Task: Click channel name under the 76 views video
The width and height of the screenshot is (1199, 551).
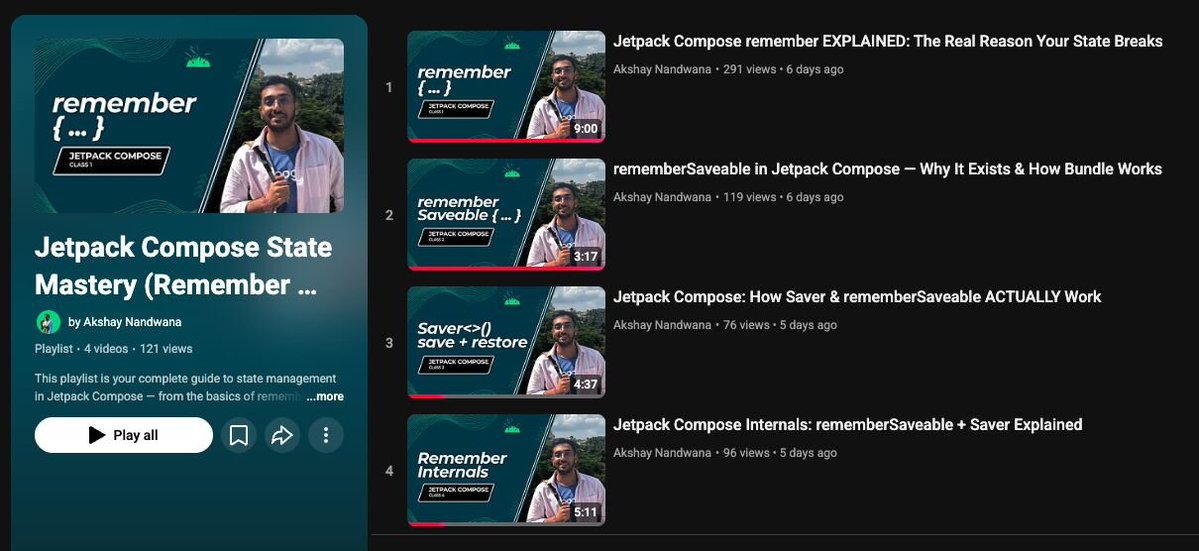Action: (x=662, y=325)
